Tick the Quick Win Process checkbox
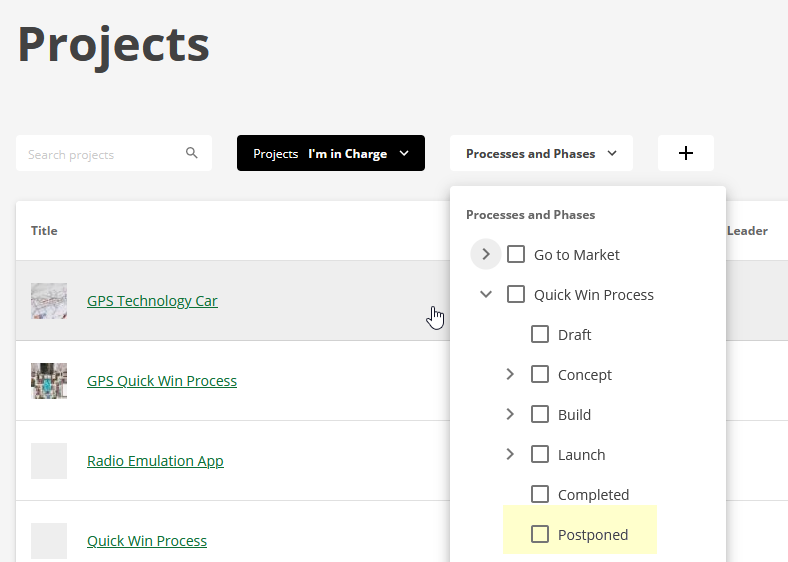 coord(516,294)
